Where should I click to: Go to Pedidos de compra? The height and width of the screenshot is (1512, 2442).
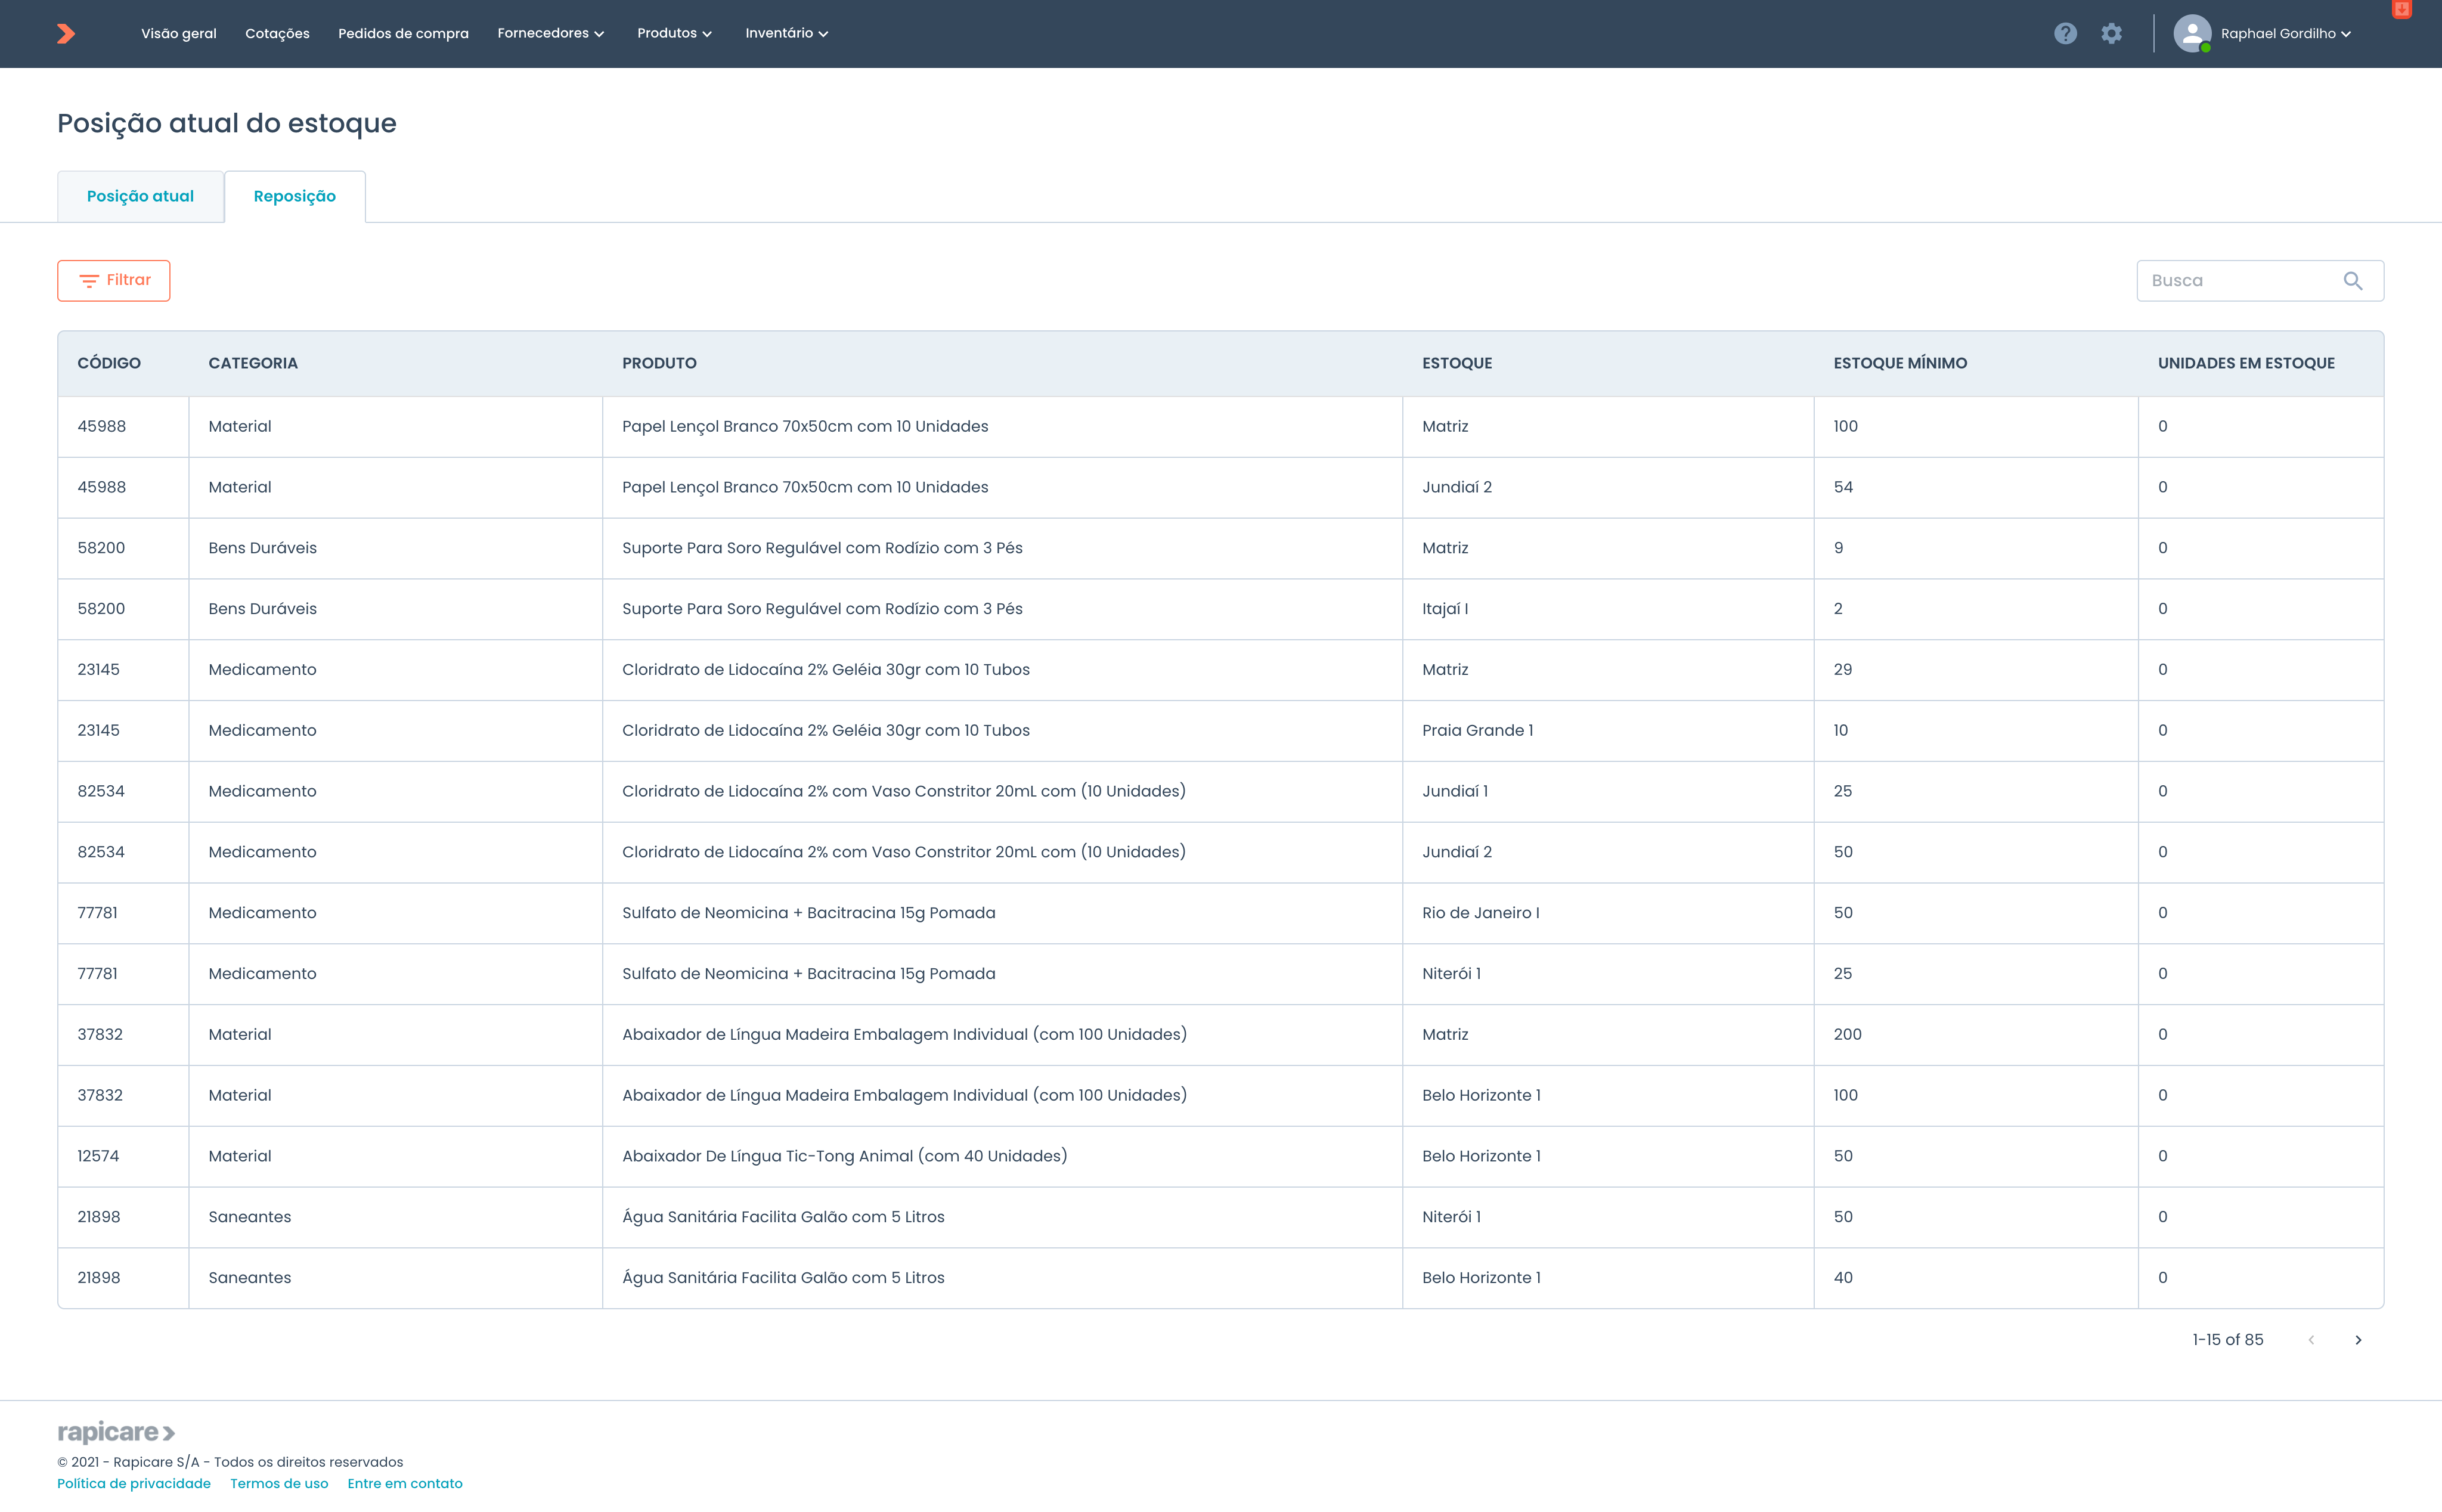pos(403,34)
